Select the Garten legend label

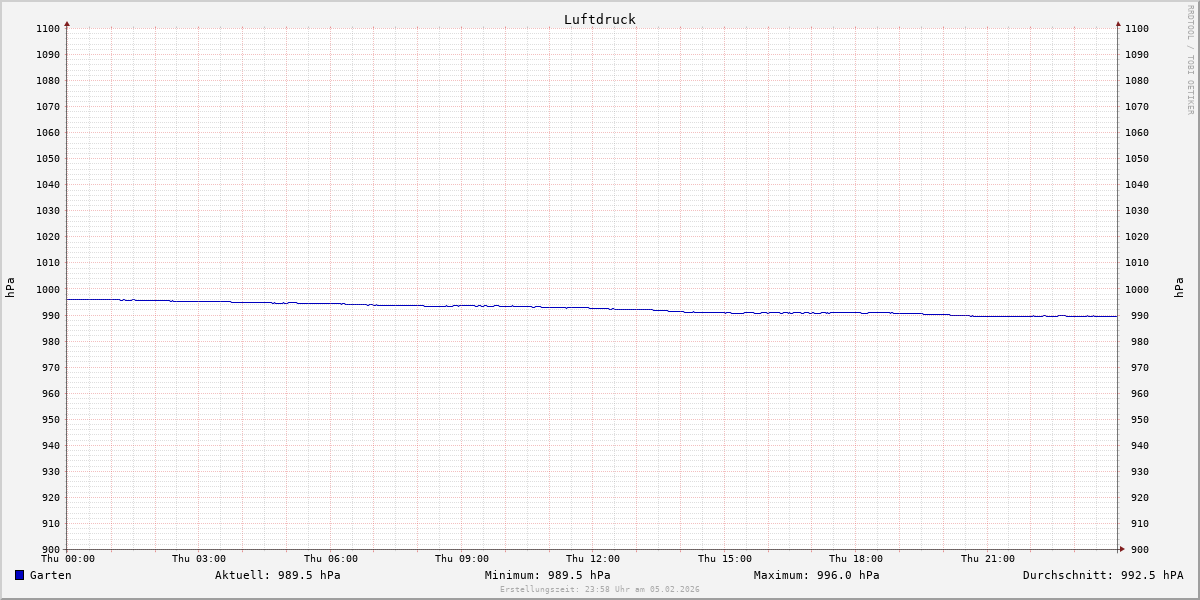tap(50, 575)
